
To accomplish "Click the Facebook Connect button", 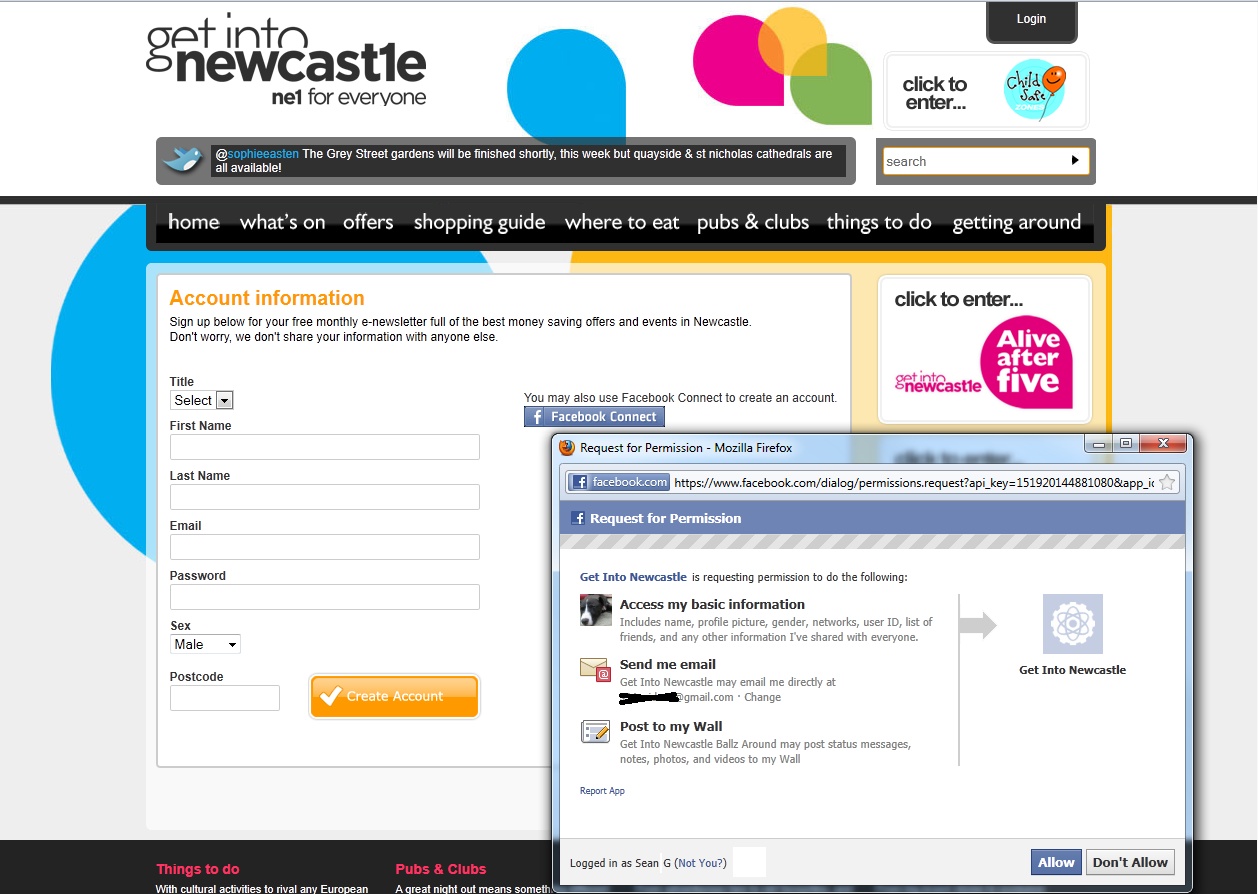I will (x=594, y=417).
